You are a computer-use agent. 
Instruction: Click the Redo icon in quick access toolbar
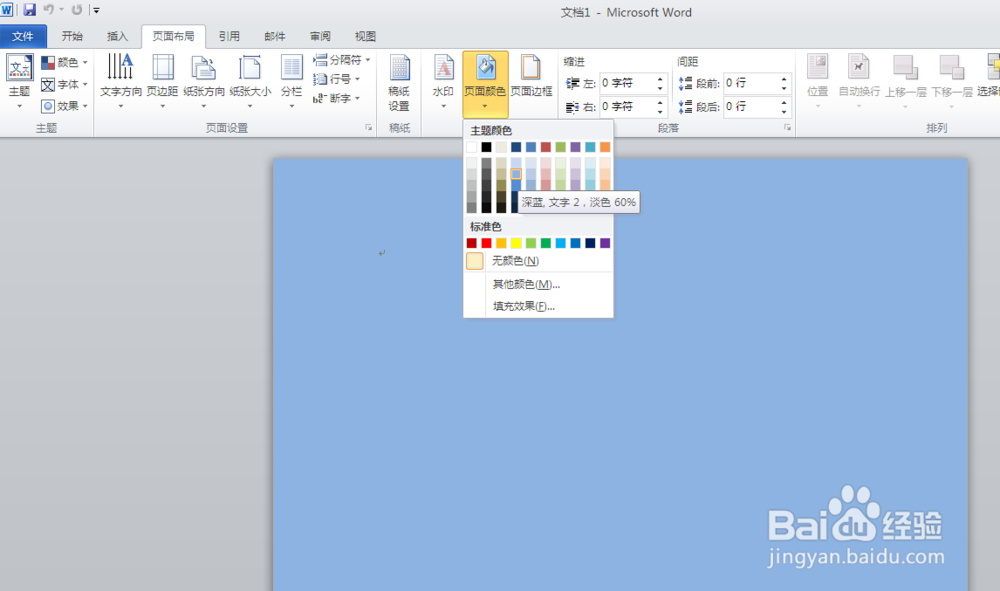click(x=77, y=10)
